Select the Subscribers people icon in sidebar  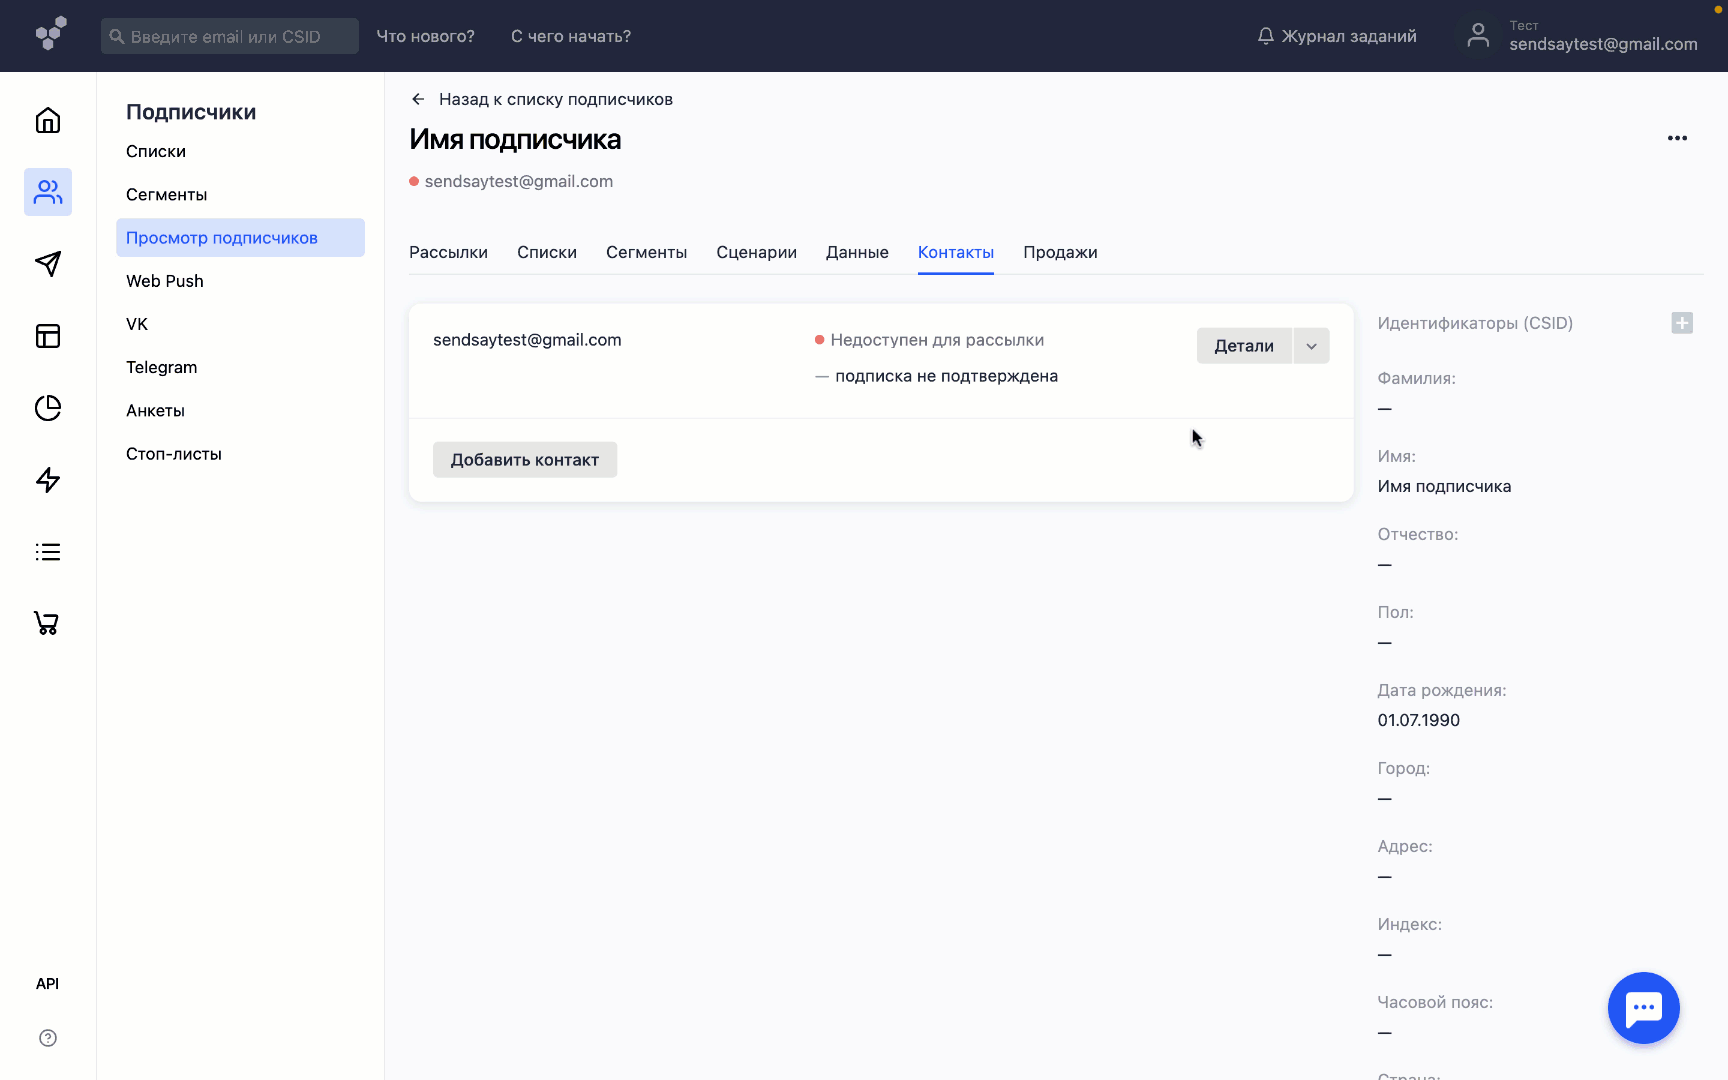tap(48, 192)
